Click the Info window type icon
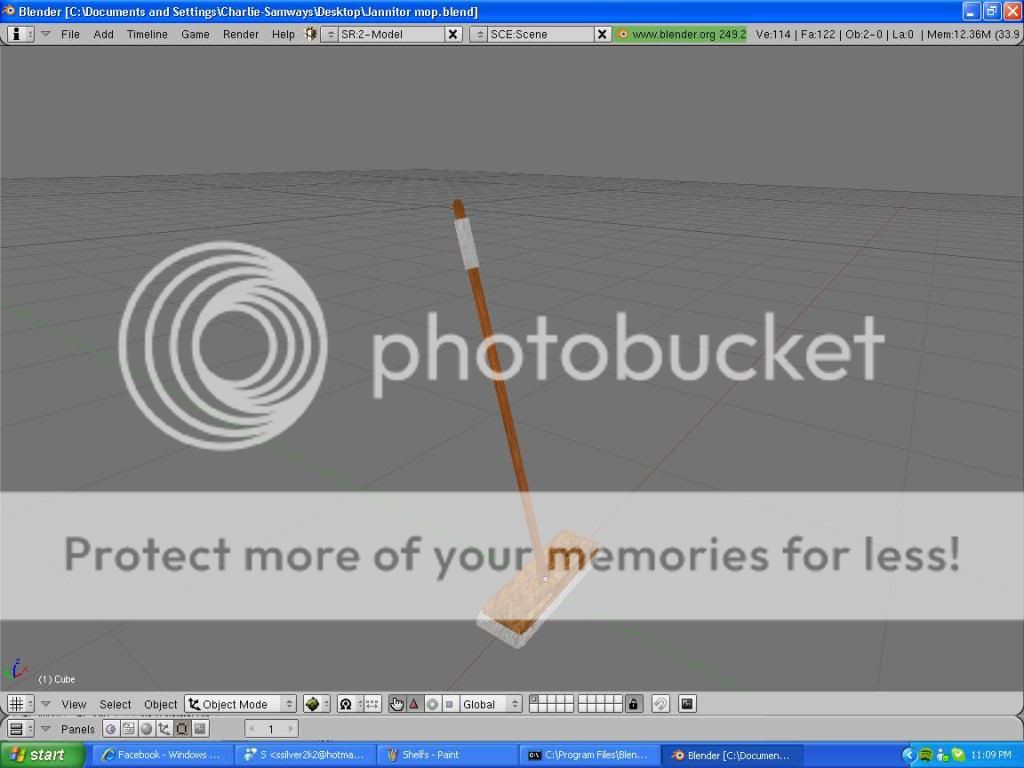 click(20, 34)
